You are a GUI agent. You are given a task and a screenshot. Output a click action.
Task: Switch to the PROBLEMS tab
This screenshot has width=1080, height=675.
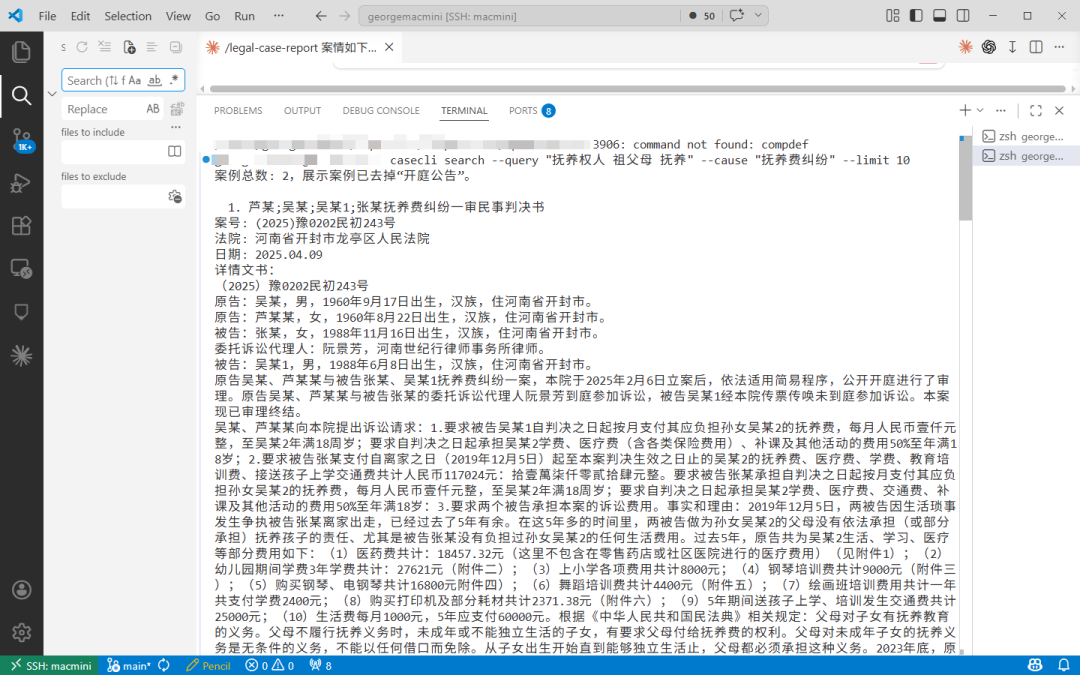[238, 110]
